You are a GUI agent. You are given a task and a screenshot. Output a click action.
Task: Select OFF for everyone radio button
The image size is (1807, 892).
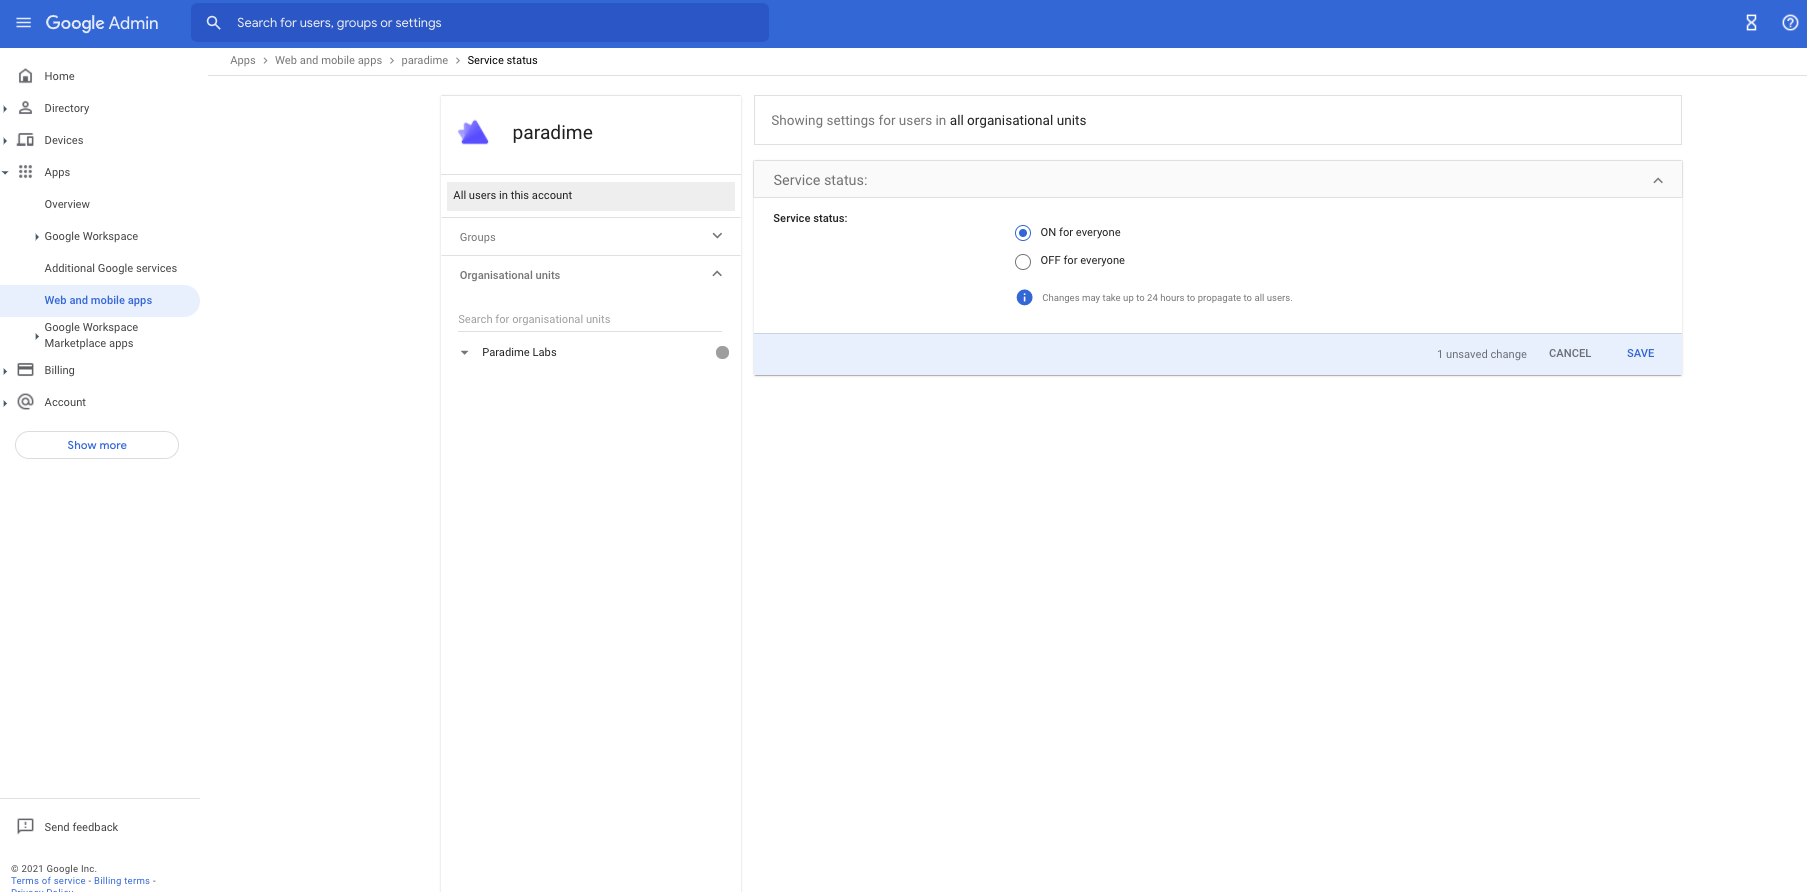click(x=1023, y=262)
